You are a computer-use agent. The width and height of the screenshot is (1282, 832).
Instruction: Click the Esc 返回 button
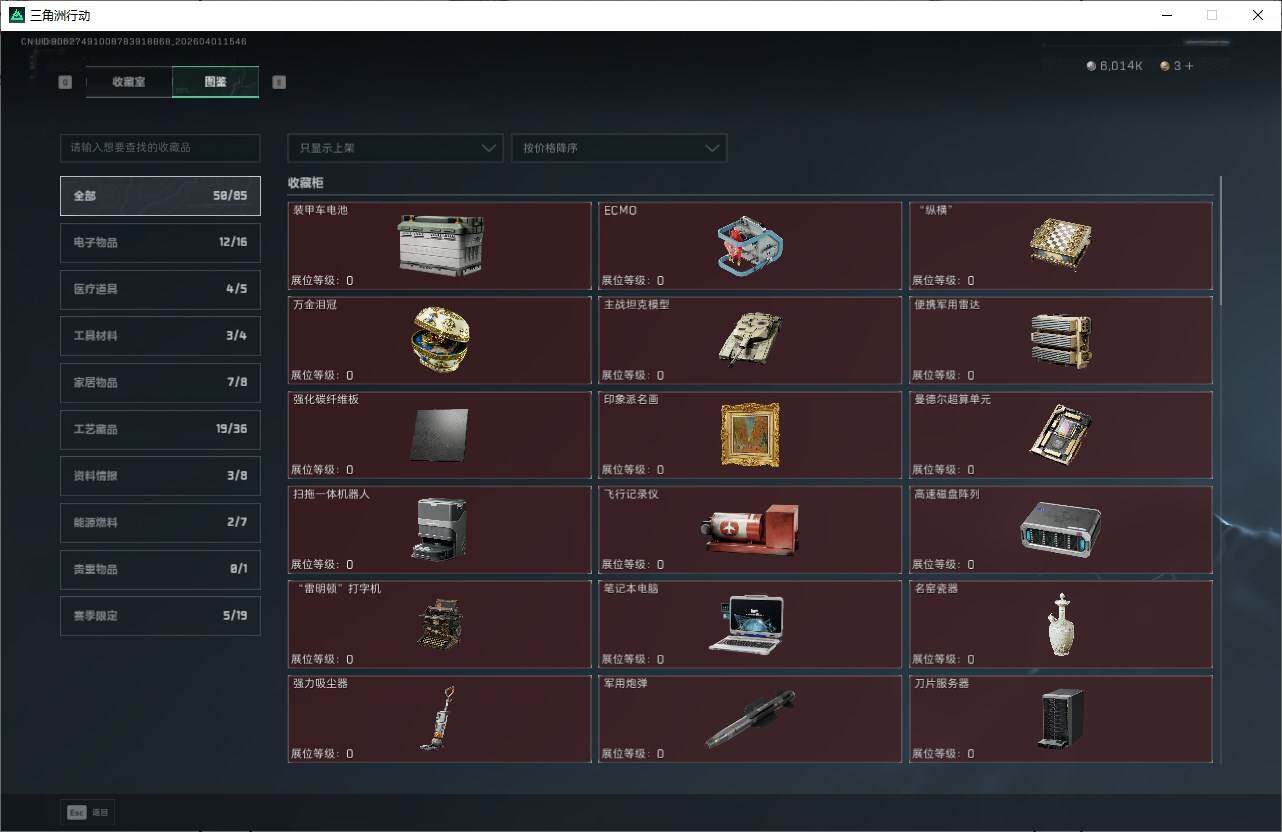click(87, 812)
